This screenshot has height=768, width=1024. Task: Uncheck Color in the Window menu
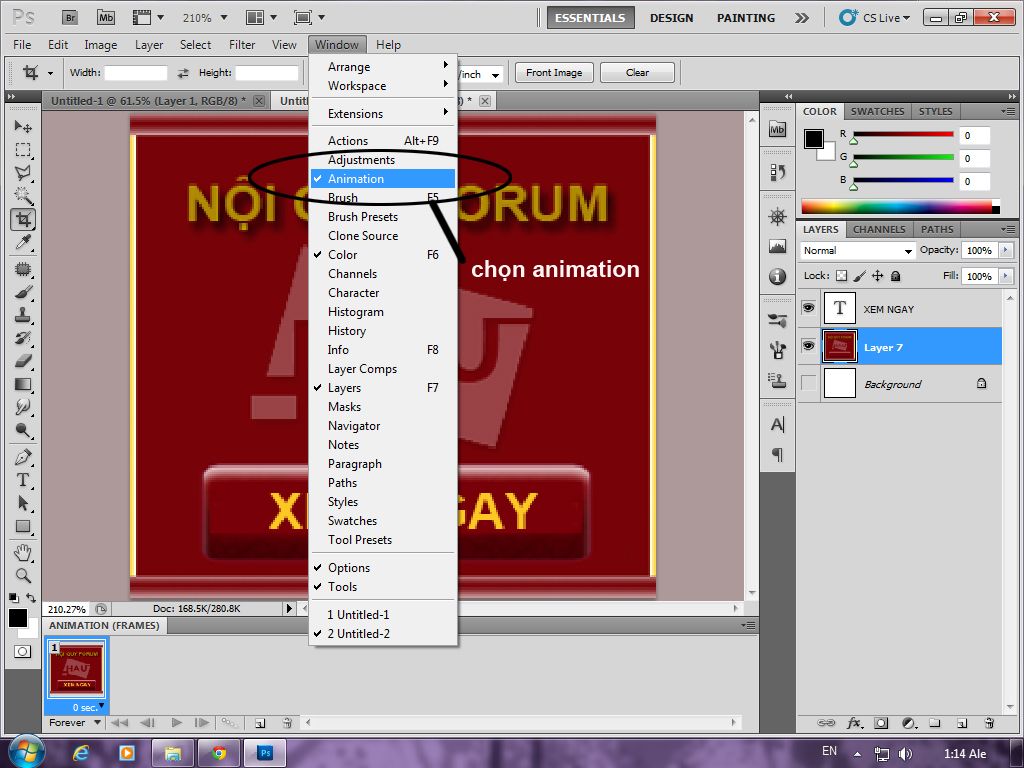[383, 255]
